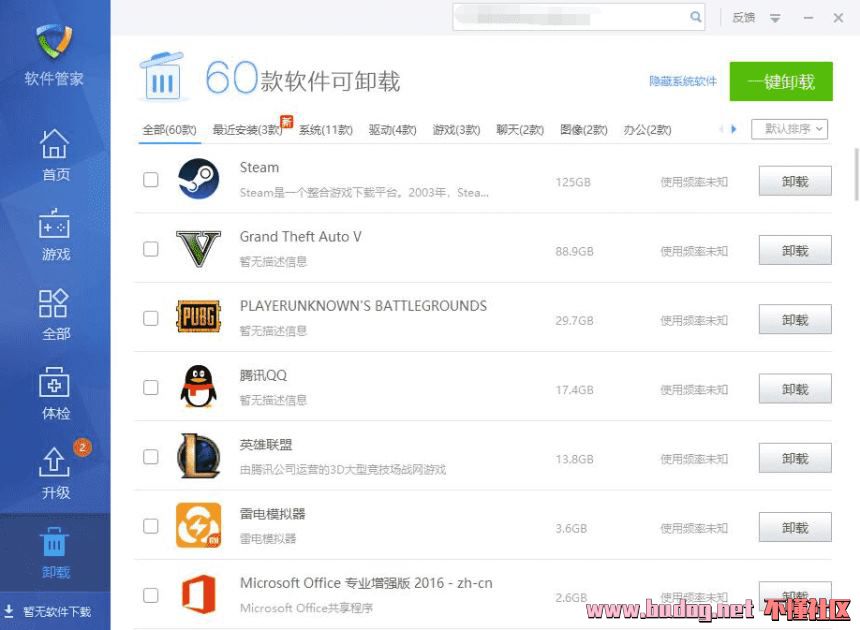Image resolution: width=860 pixels, height=630 pixels.
Task: Click the 英雄联盟 League icon
Action: pyautogui.click(x=199, y=456)
